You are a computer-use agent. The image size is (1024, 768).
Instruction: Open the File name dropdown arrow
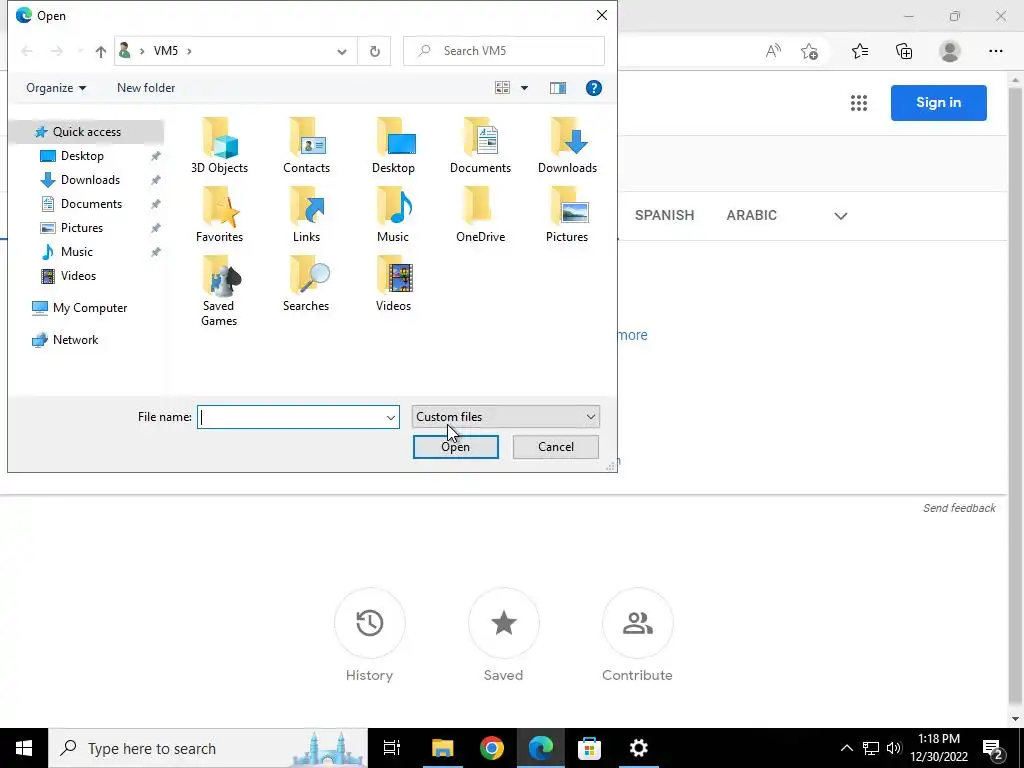click(391, 417)
